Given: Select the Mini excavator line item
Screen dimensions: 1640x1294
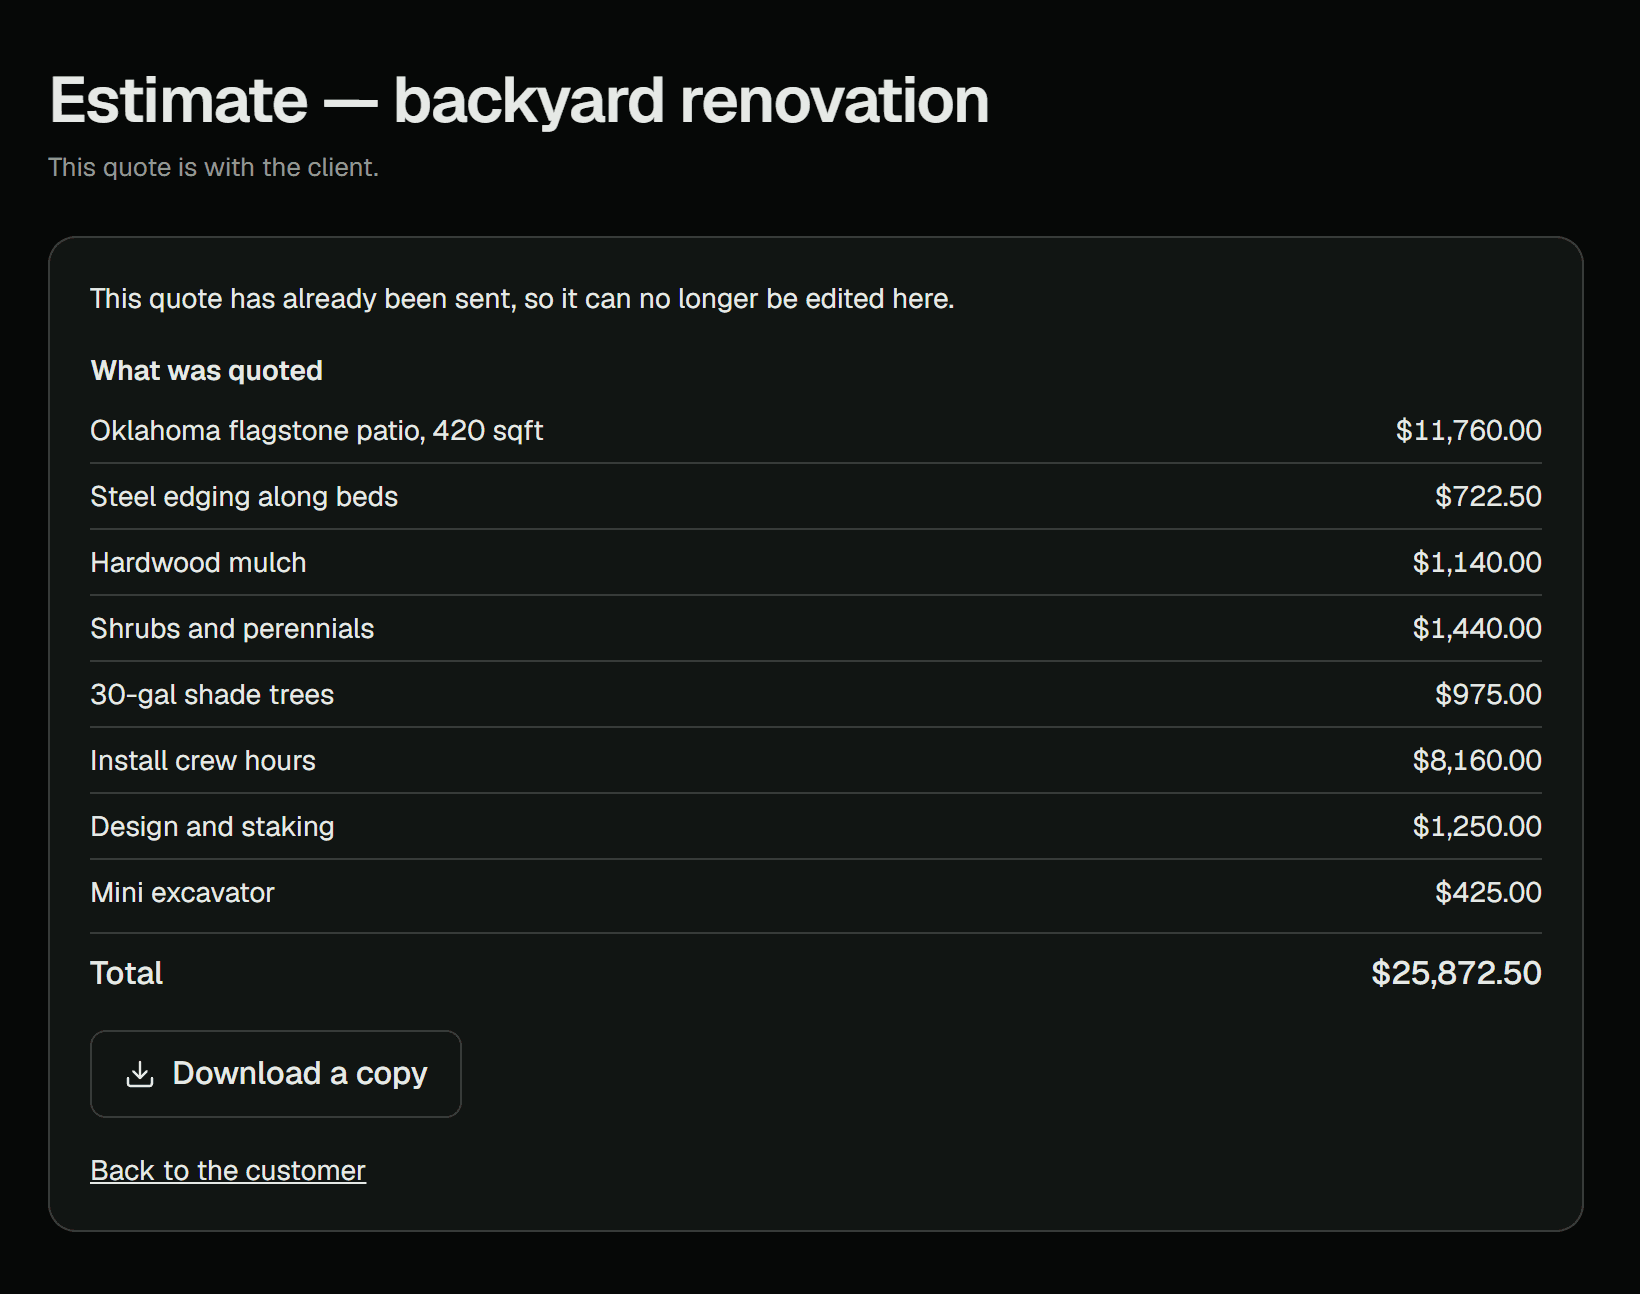Looking at the screenshot, I should [x=816, y=893].
